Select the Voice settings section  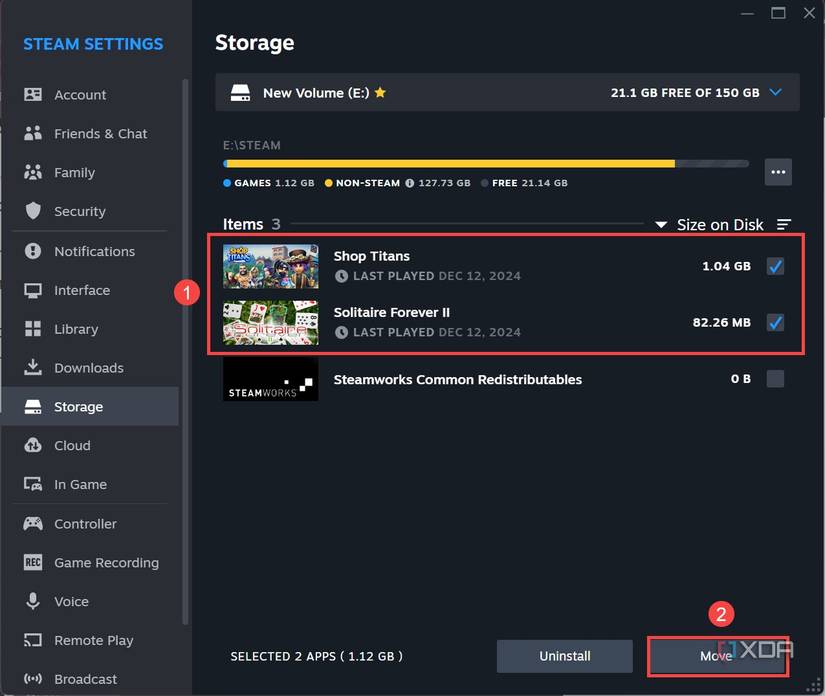[90, 601]
